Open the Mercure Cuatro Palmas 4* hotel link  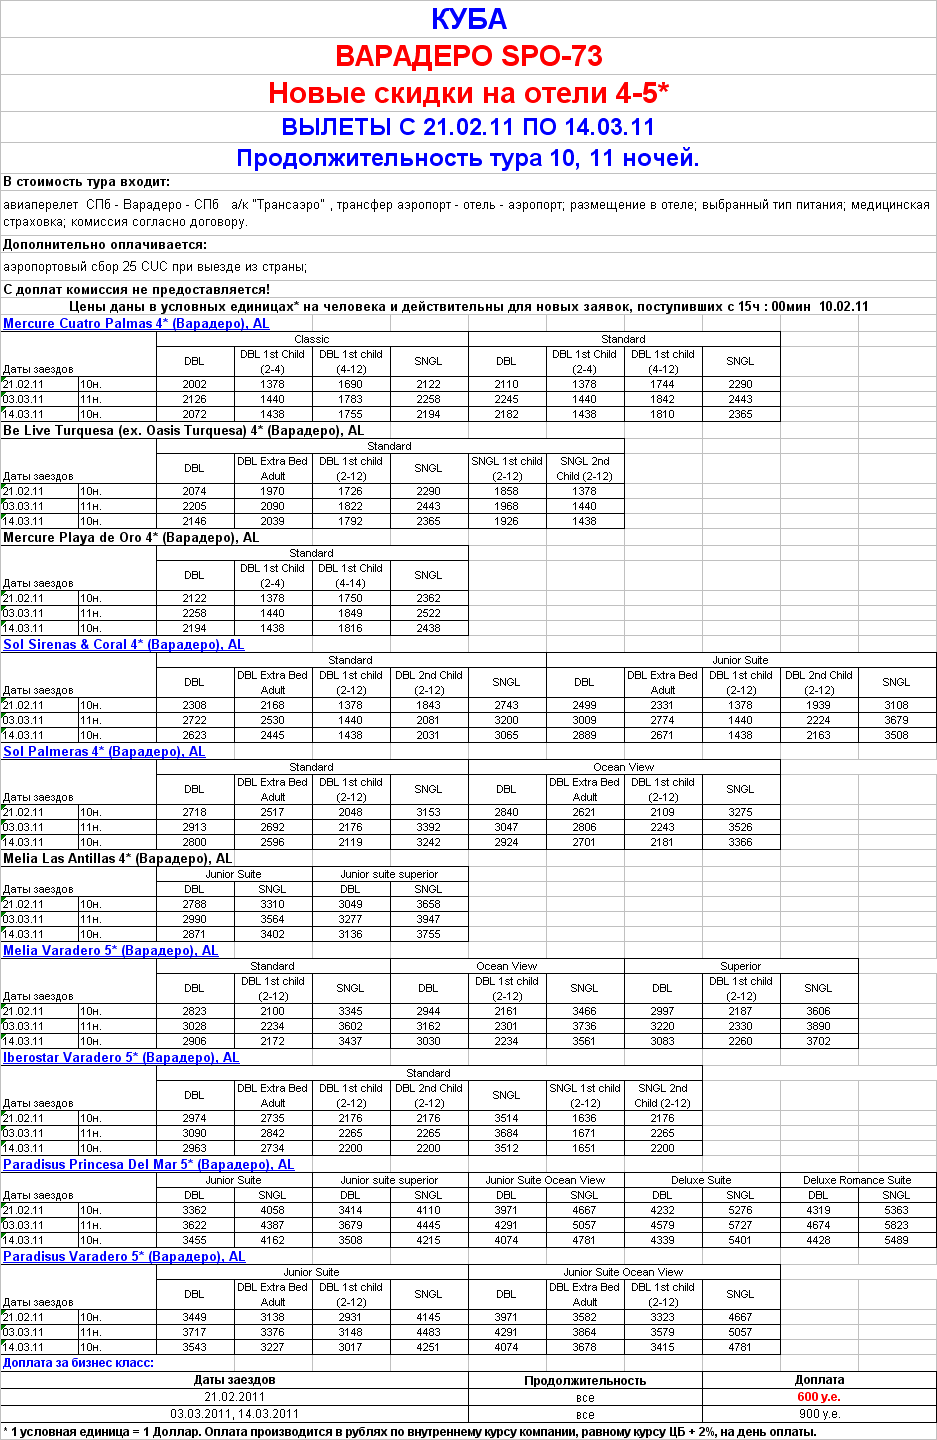136,324
